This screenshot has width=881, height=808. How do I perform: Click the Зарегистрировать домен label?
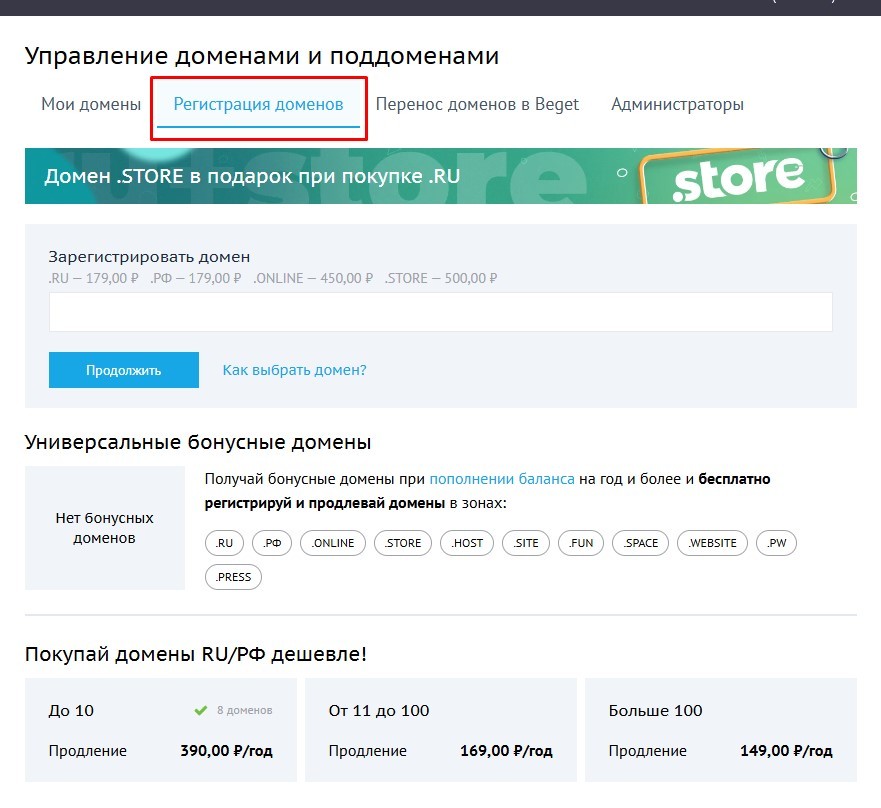tap(149, 257)
